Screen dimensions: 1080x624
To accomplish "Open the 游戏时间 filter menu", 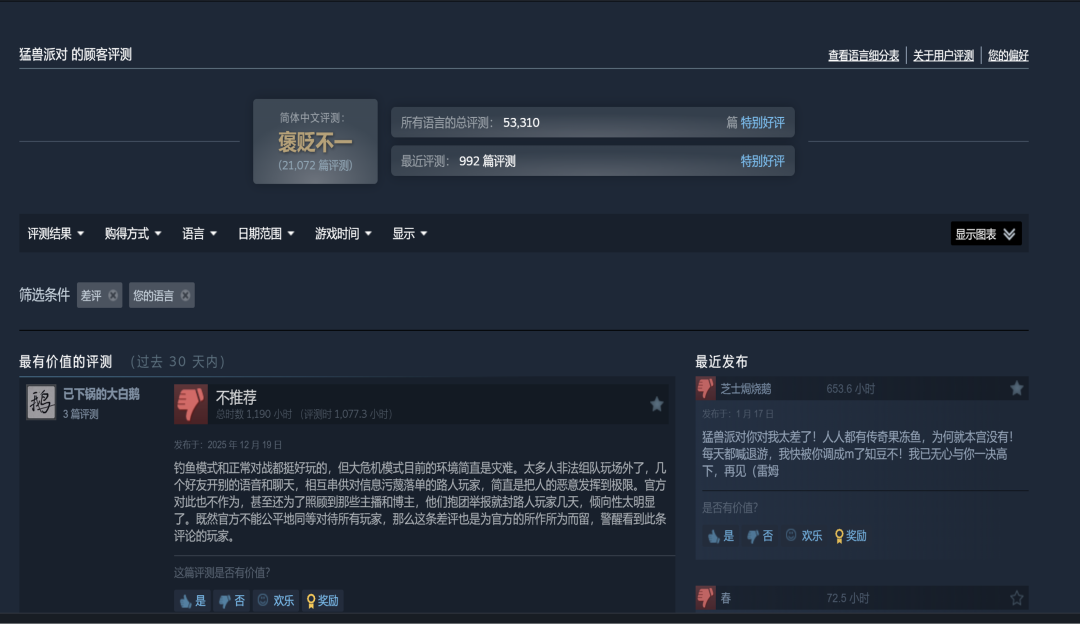I will [x=343, y=233].
